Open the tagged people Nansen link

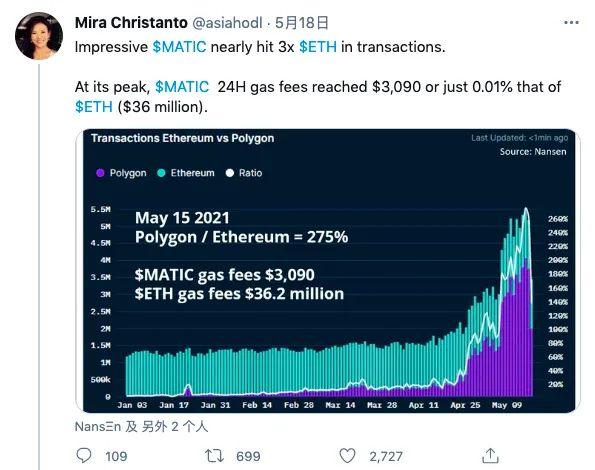(141, 426)
